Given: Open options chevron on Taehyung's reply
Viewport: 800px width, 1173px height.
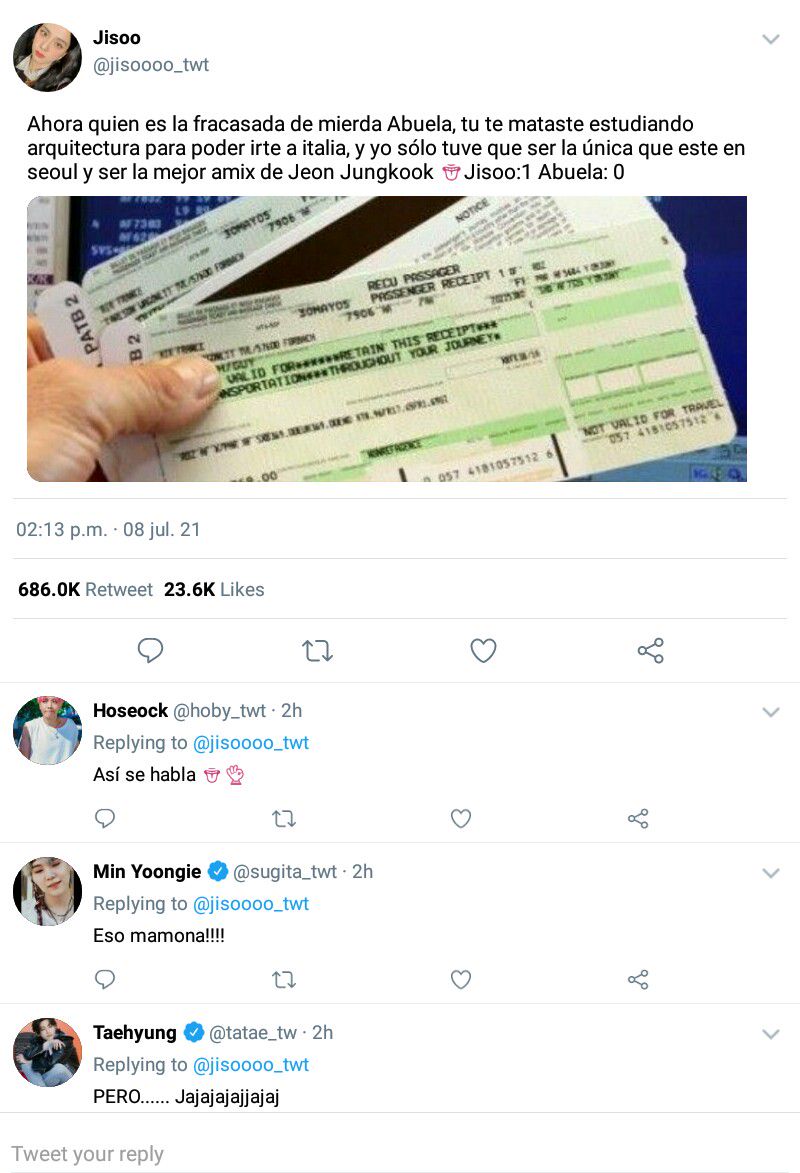Looking at the screenshot, I should 771,1035.
